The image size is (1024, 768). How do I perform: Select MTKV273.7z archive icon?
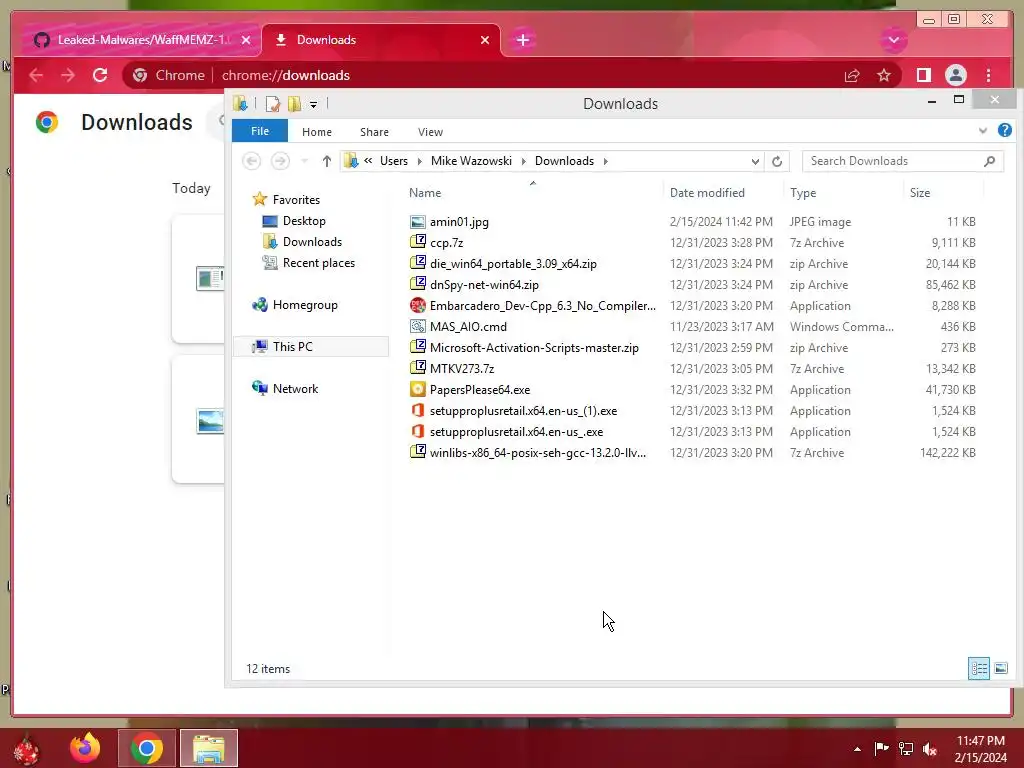[x=417, y=368]
